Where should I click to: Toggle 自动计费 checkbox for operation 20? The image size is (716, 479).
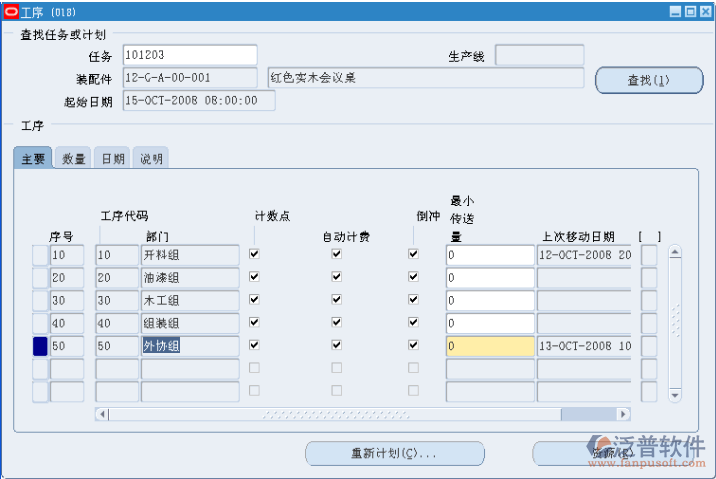point(337,278)
